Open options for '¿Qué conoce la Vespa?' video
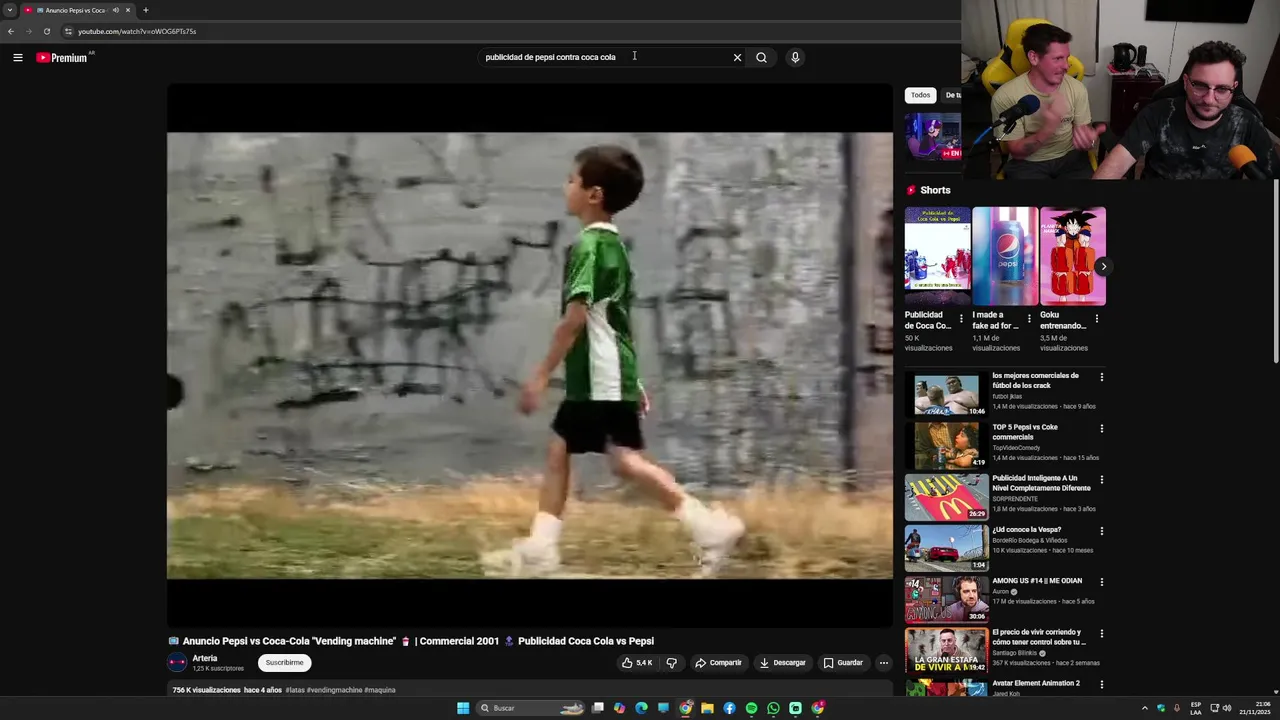Image resolution: width=1280 pixels, height=720 pixels. 1102,531
